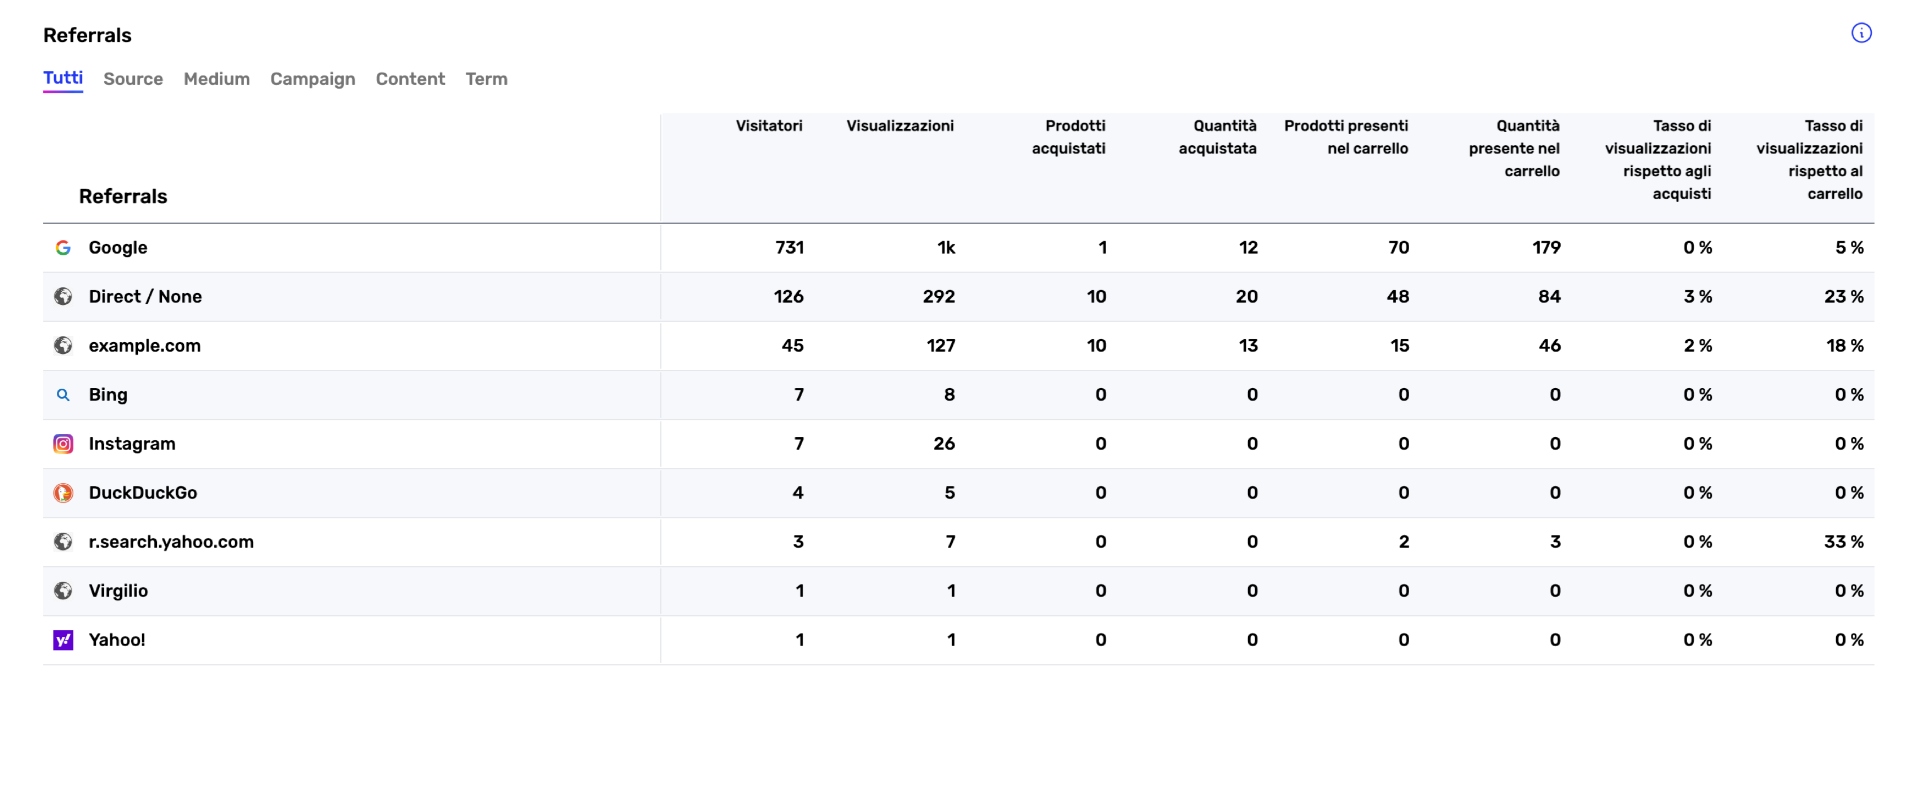This screenshot has width=1920, height=800.
Task: Click the Instagram logo icon
Action: pos(63,443)
